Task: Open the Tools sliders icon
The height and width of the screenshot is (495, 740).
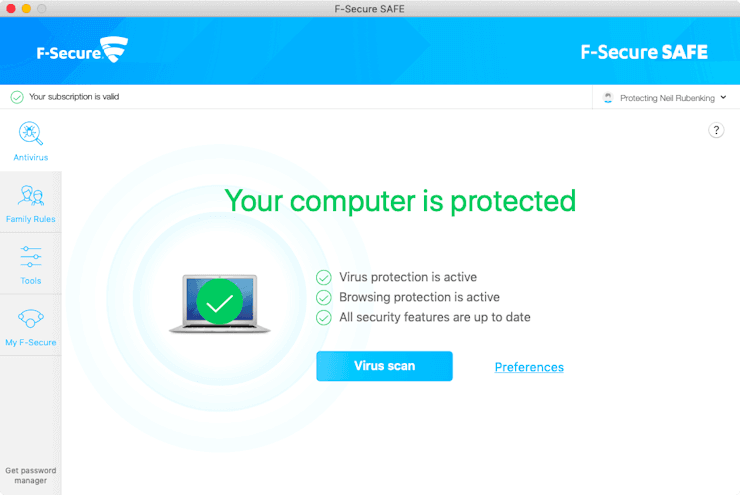Action: pyautogui.click(x=30, y=257)
